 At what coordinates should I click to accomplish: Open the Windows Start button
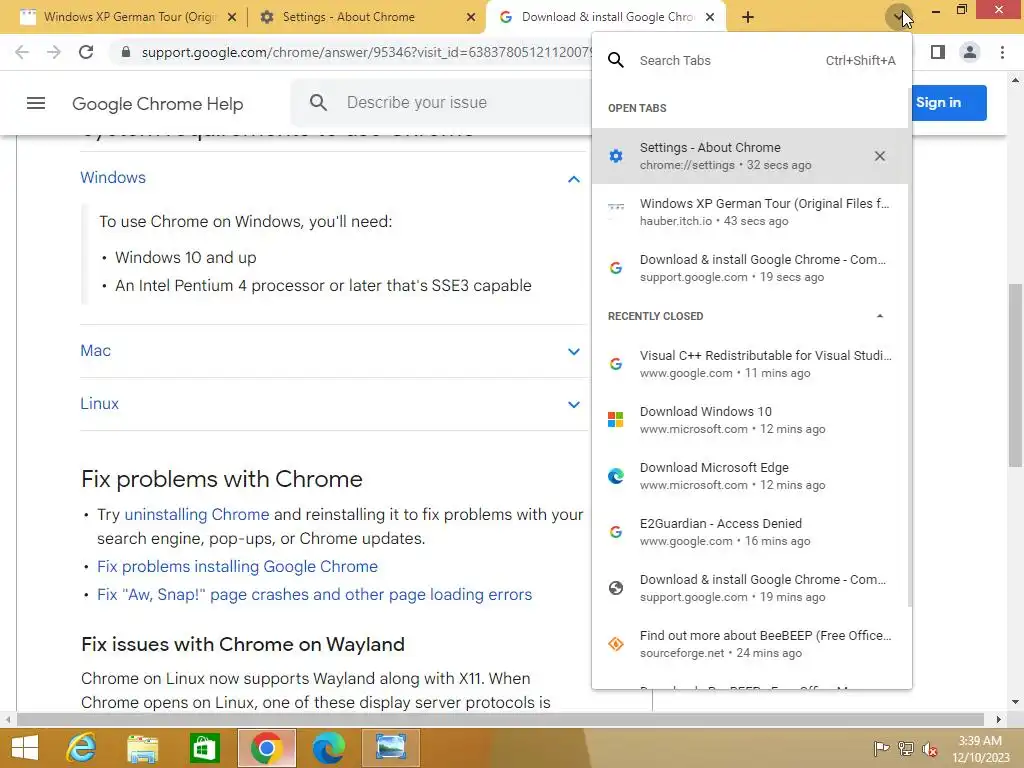25,748
